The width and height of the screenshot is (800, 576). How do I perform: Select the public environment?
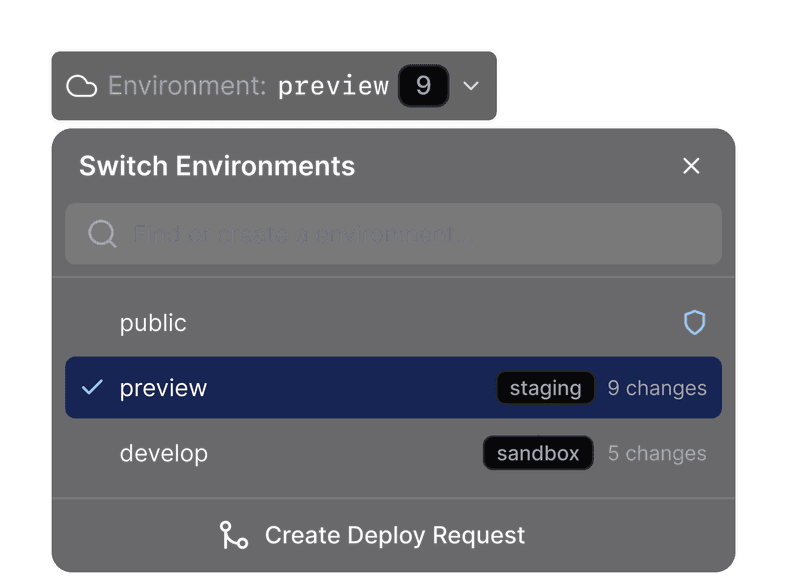(153, 323)
